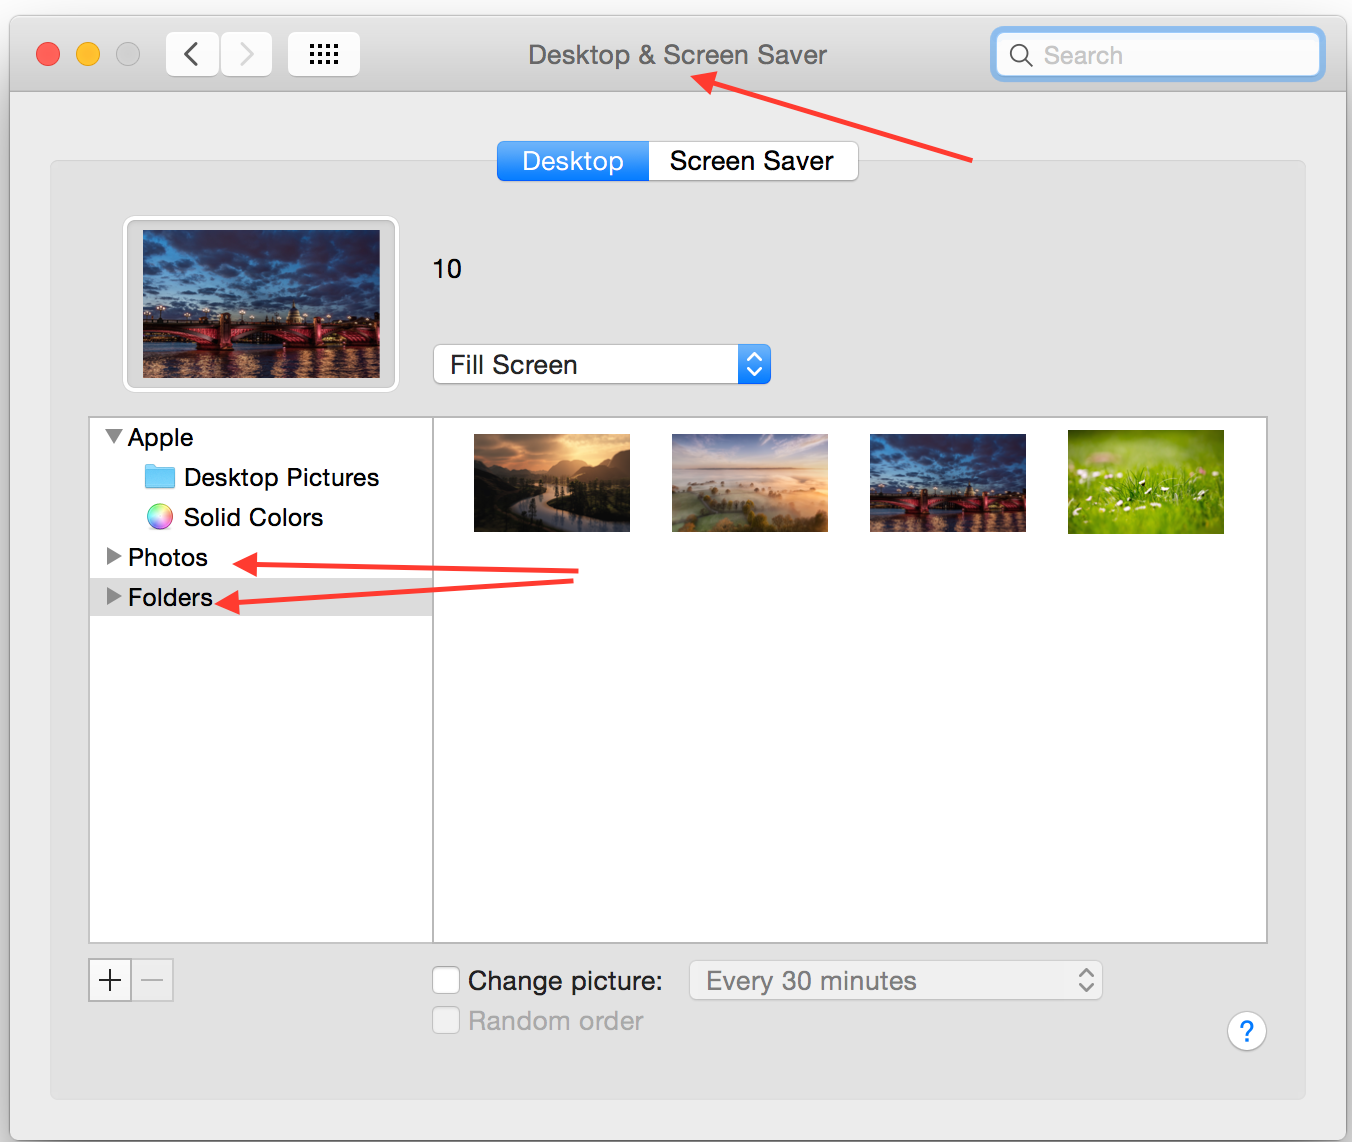Choose the sunset river valley wallpaper
1352x1142 pixels.
click(x=552, y=483)
